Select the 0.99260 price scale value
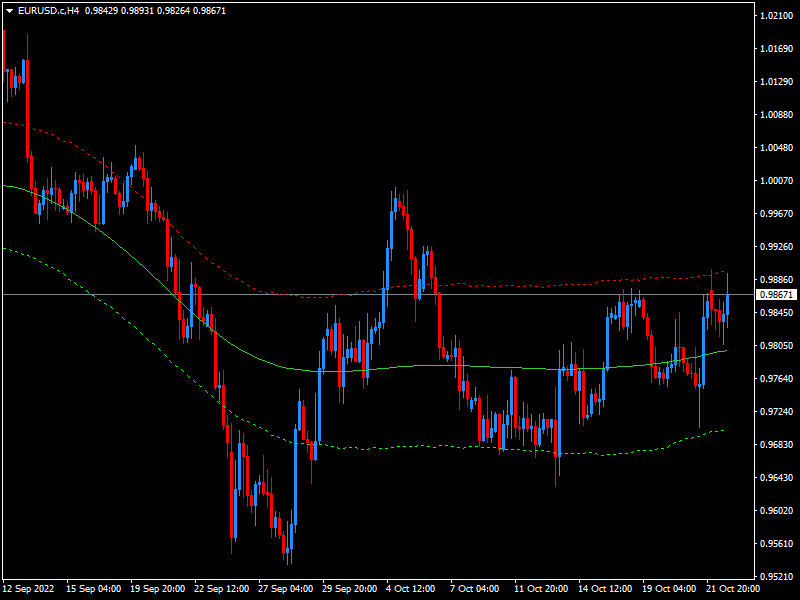800x600 pixels. pos(777,247)
